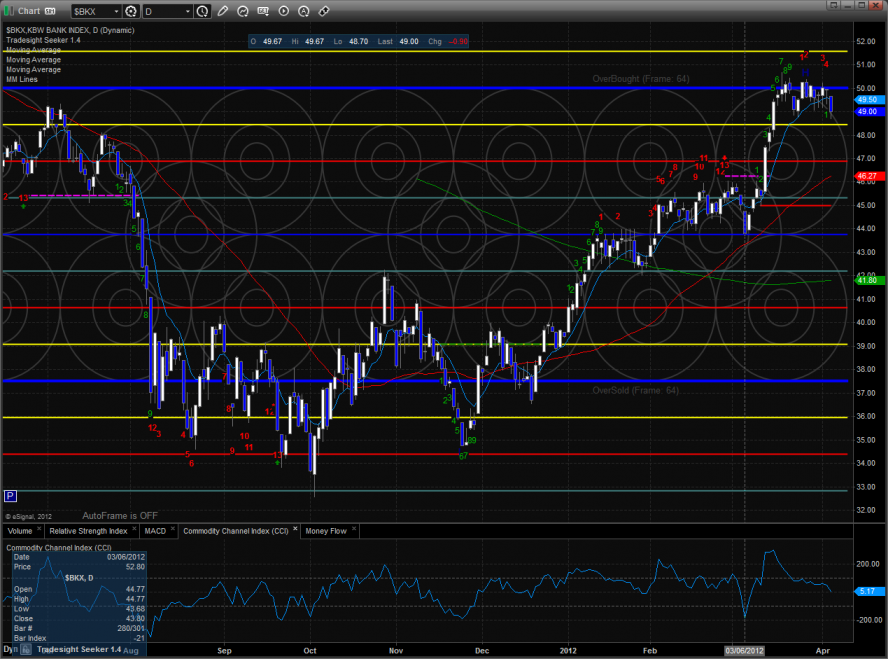The height and width of the screenshot is (659, 888).
Task: Select the pencil drawing tool
Action: pos(222,12)
